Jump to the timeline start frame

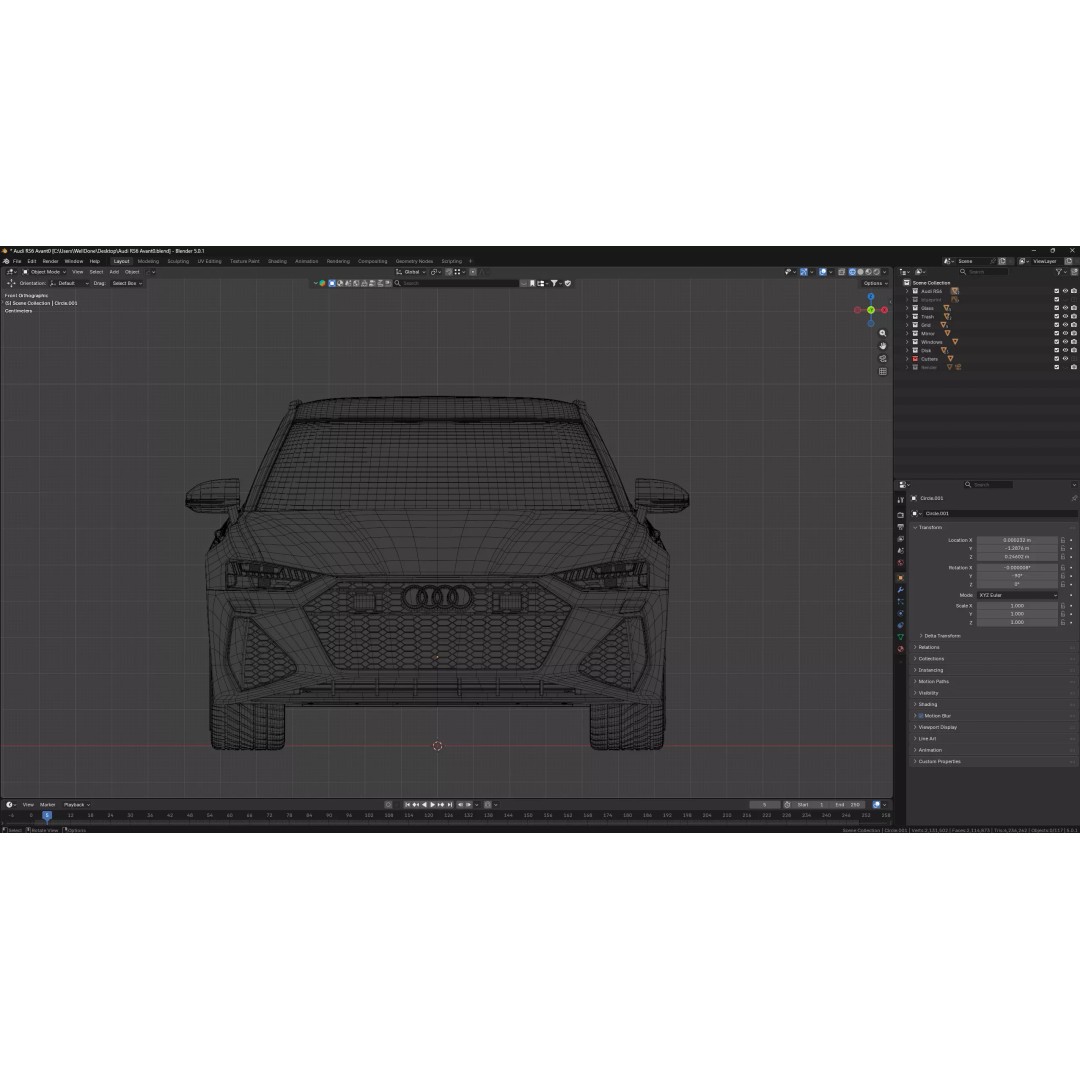click(407, 804)
